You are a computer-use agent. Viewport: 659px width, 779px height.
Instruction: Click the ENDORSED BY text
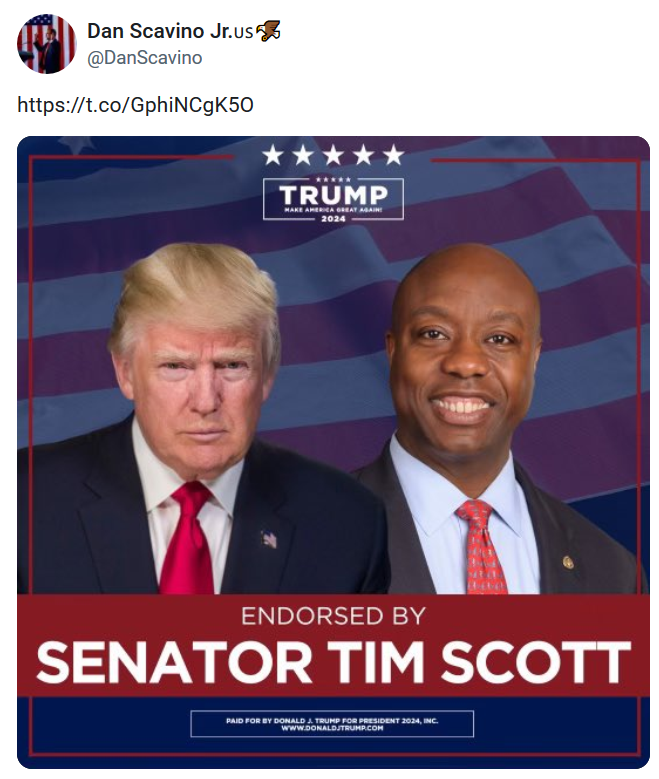pos(333,616)
